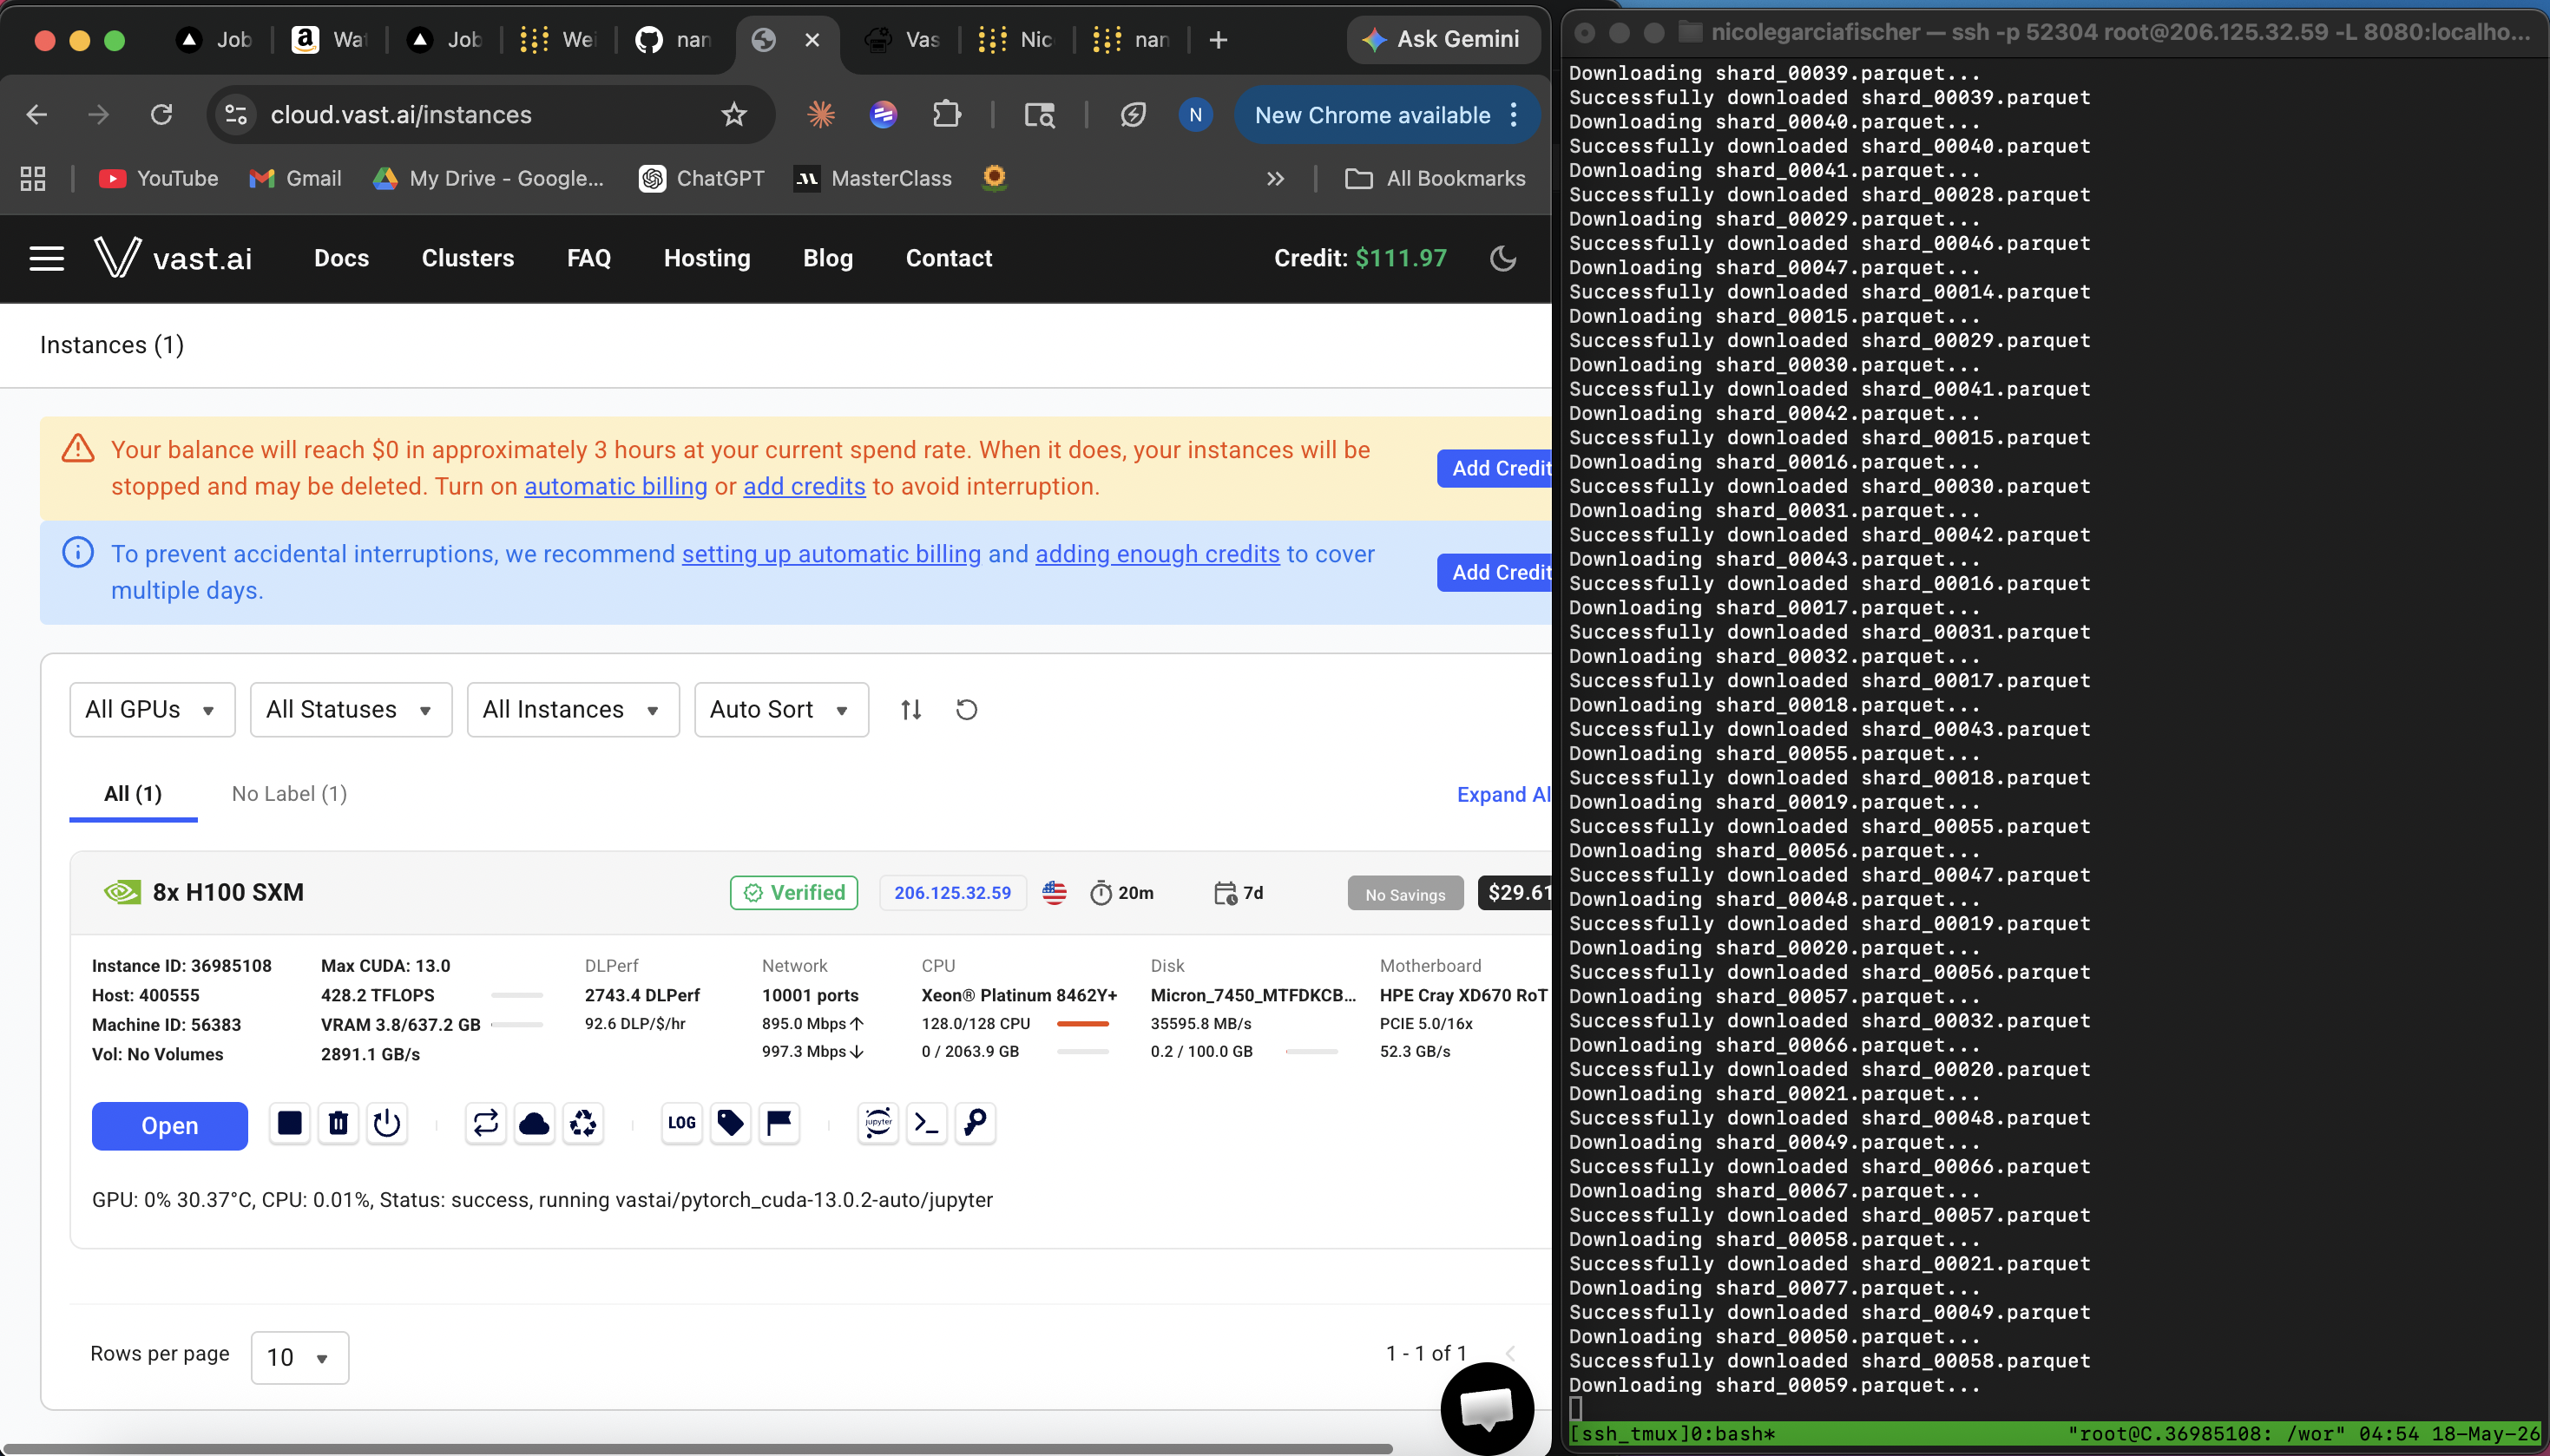2550x1456 pixels.
Task: Click the instance IP 206.125.32.59 badge
Action: point(953,893)
